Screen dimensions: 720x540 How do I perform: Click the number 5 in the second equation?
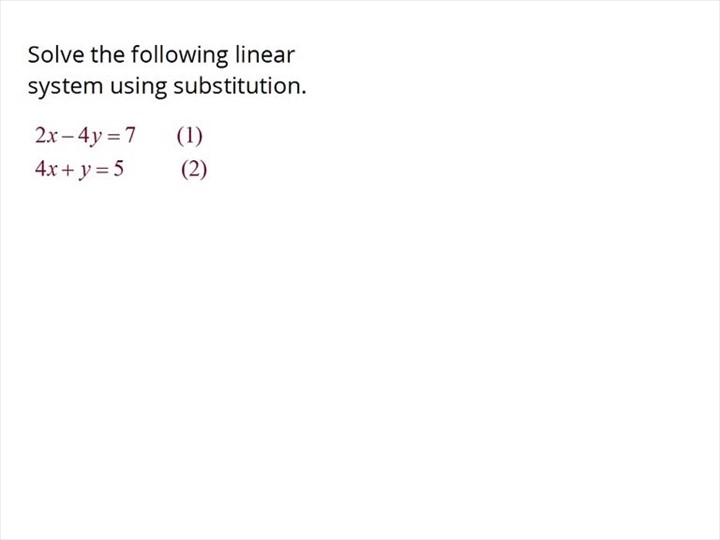(x=119, y=169)
